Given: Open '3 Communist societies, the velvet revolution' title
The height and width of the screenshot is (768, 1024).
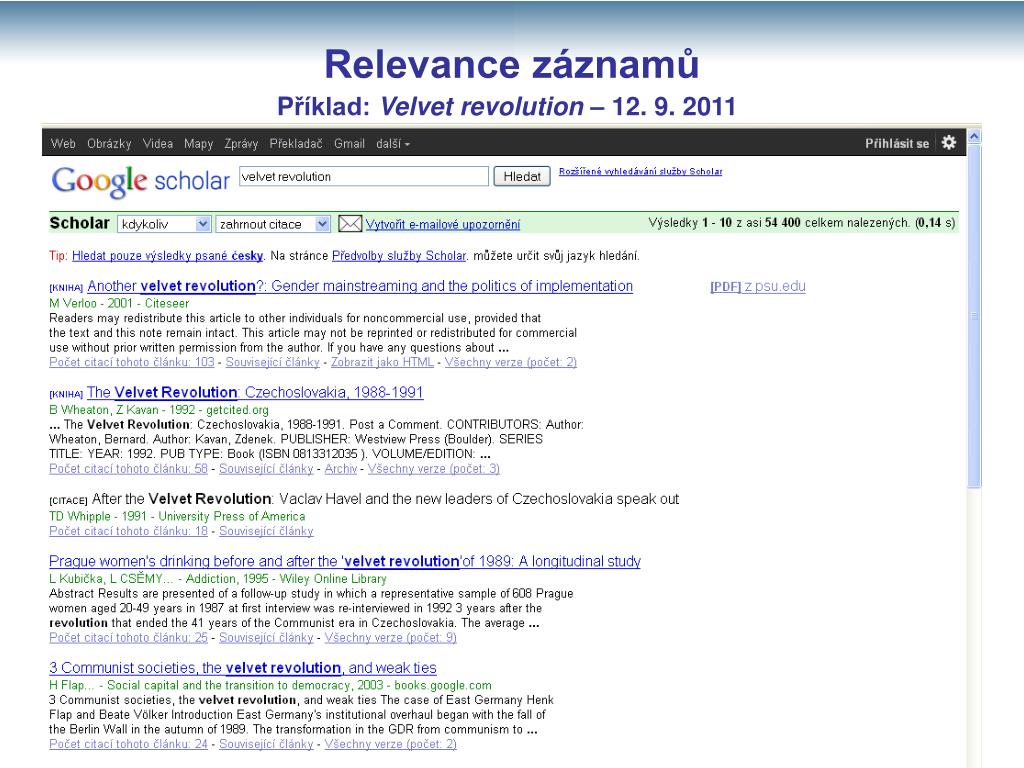Looking at the screenshot, I should coord(243,668).
